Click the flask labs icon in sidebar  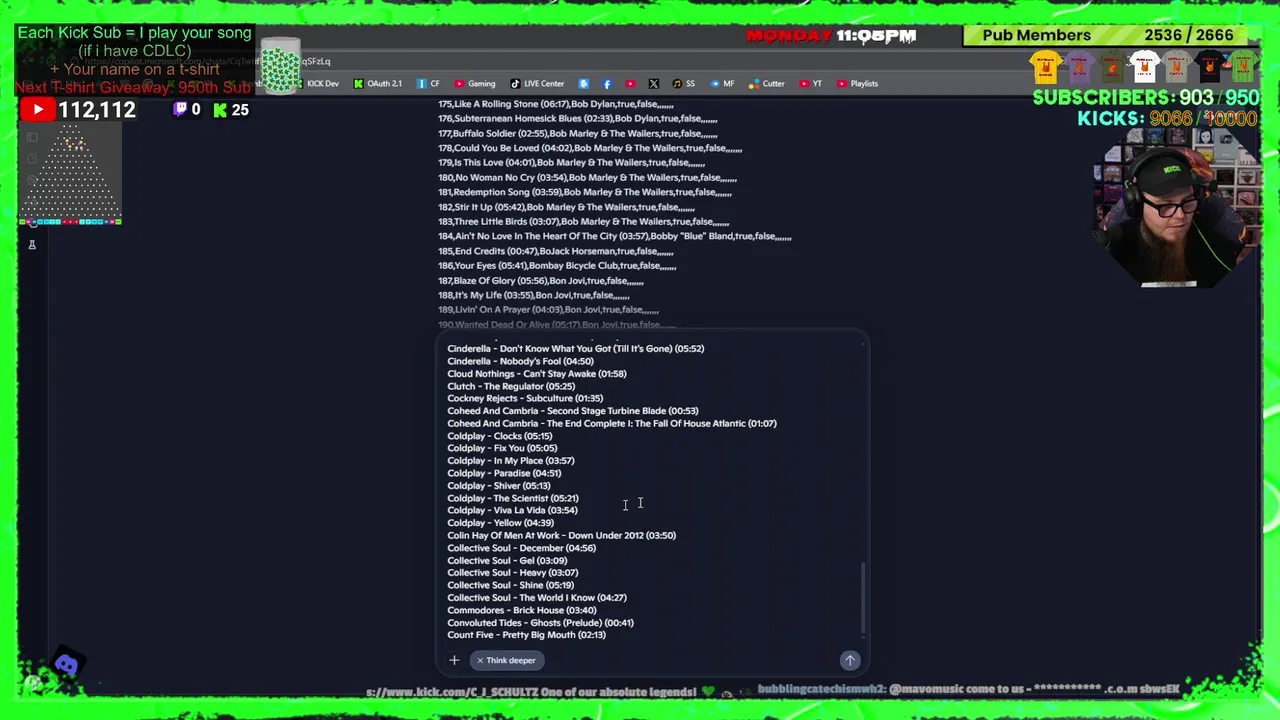click(32, 244)
